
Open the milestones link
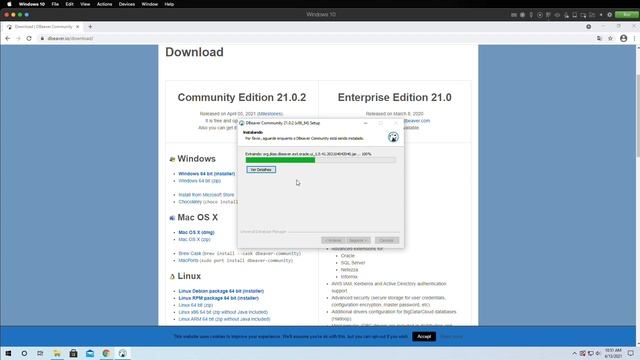pos(270,114)
